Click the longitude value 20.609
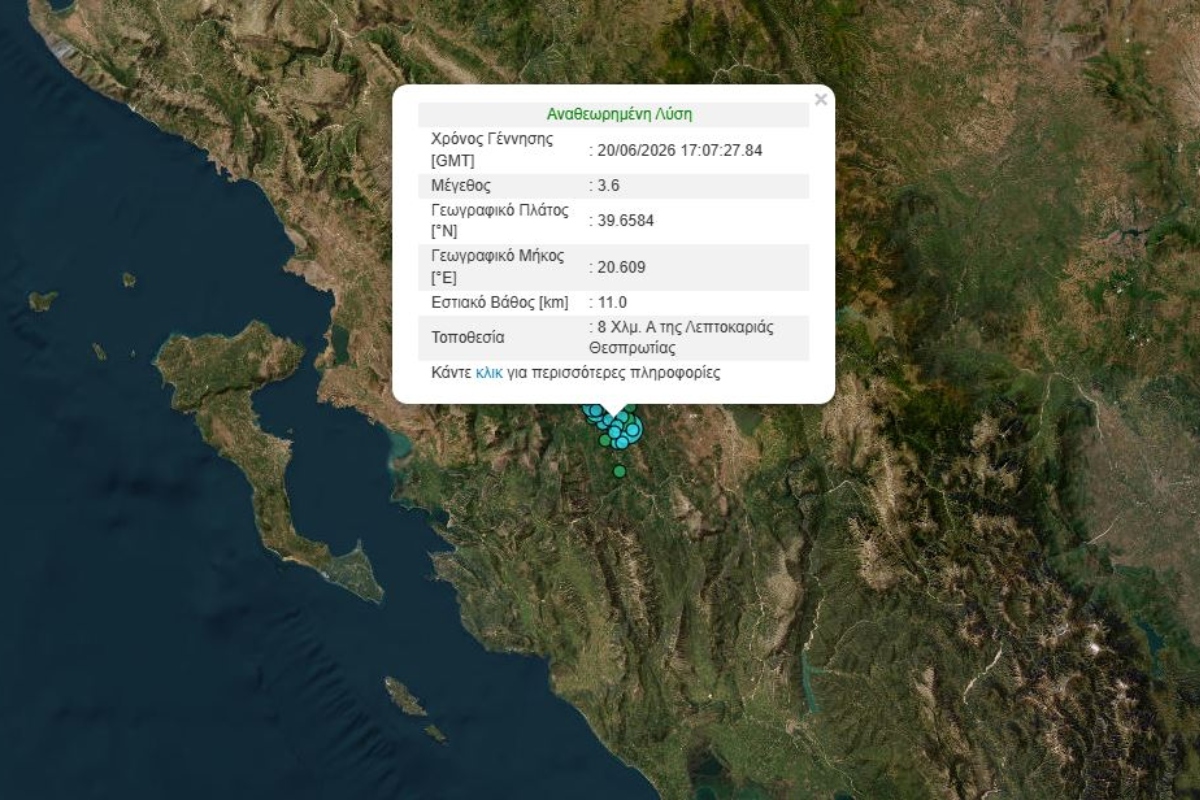The width and height of the screenshot is (1200, 800). [623, 267]
